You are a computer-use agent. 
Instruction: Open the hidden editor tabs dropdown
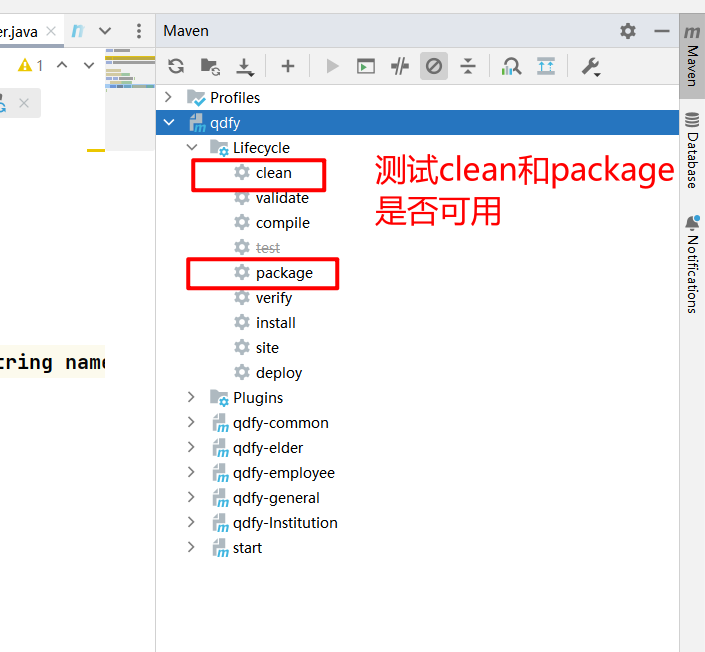105,31
